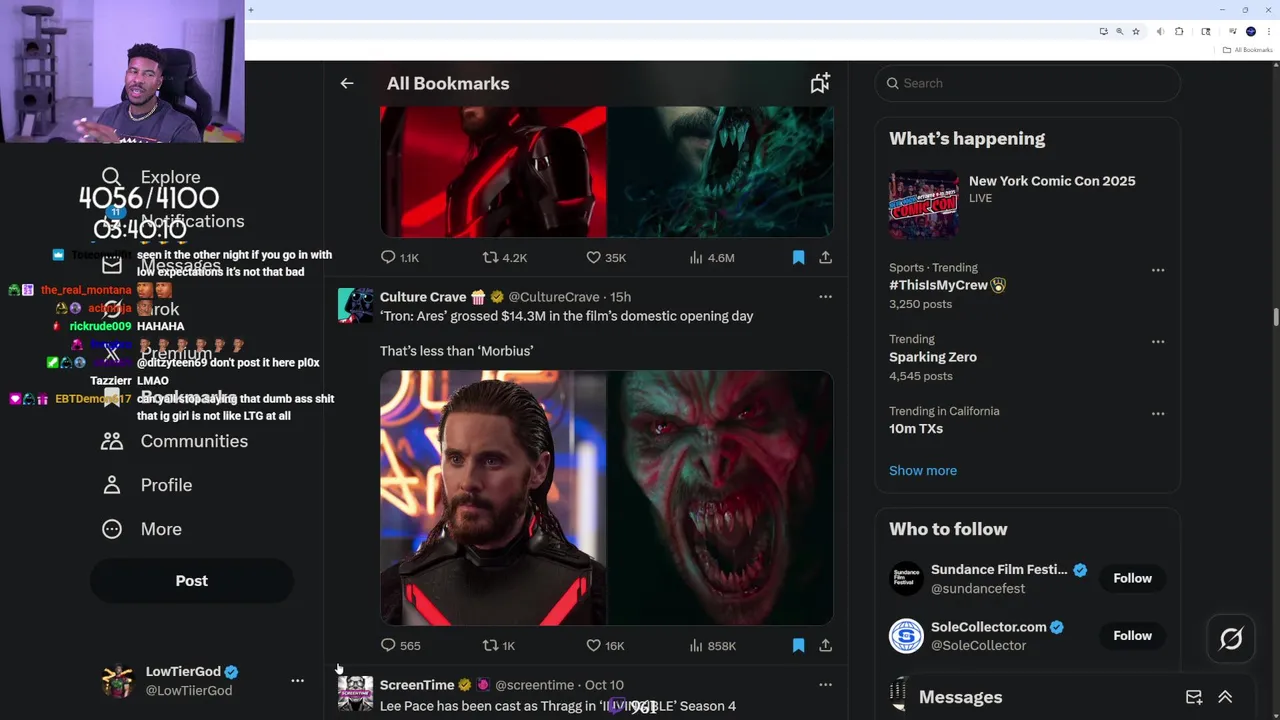Open New York Comic Con 2025 thumbnail
The height and width of the screenshot is (720, 1280).
click(923, 204)
